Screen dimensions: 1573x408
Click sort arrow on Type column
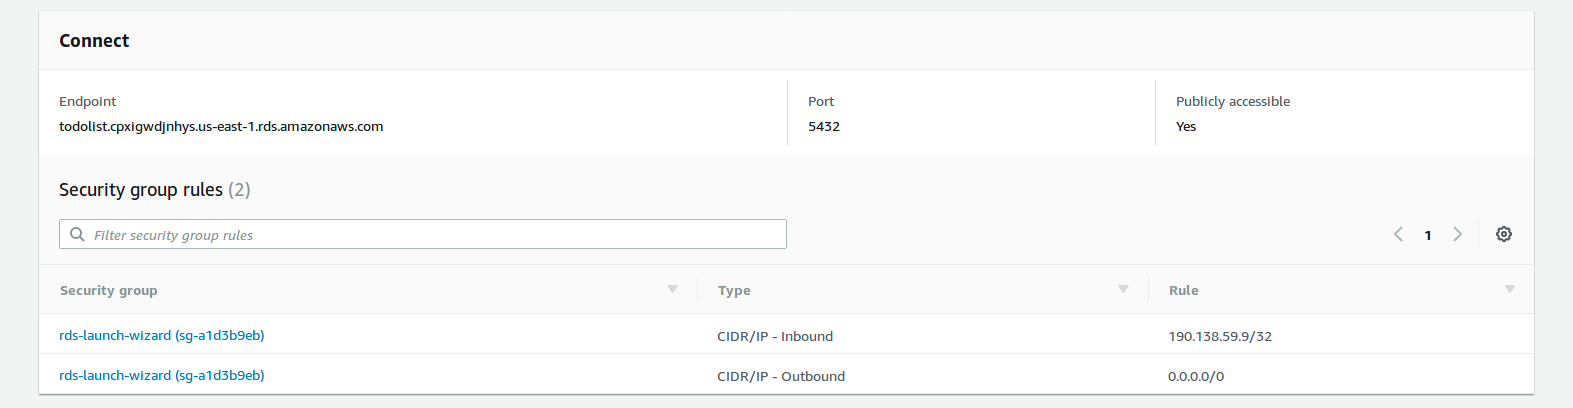pyautogui.click(x=1123, y=289)
